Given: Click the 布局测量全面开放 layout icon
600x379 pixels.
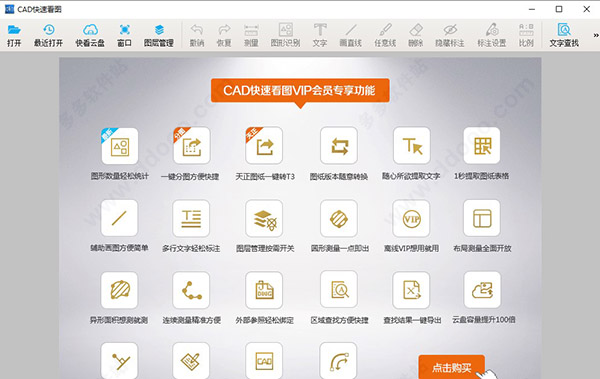Looking at the screenshot, I should [482, 218].
